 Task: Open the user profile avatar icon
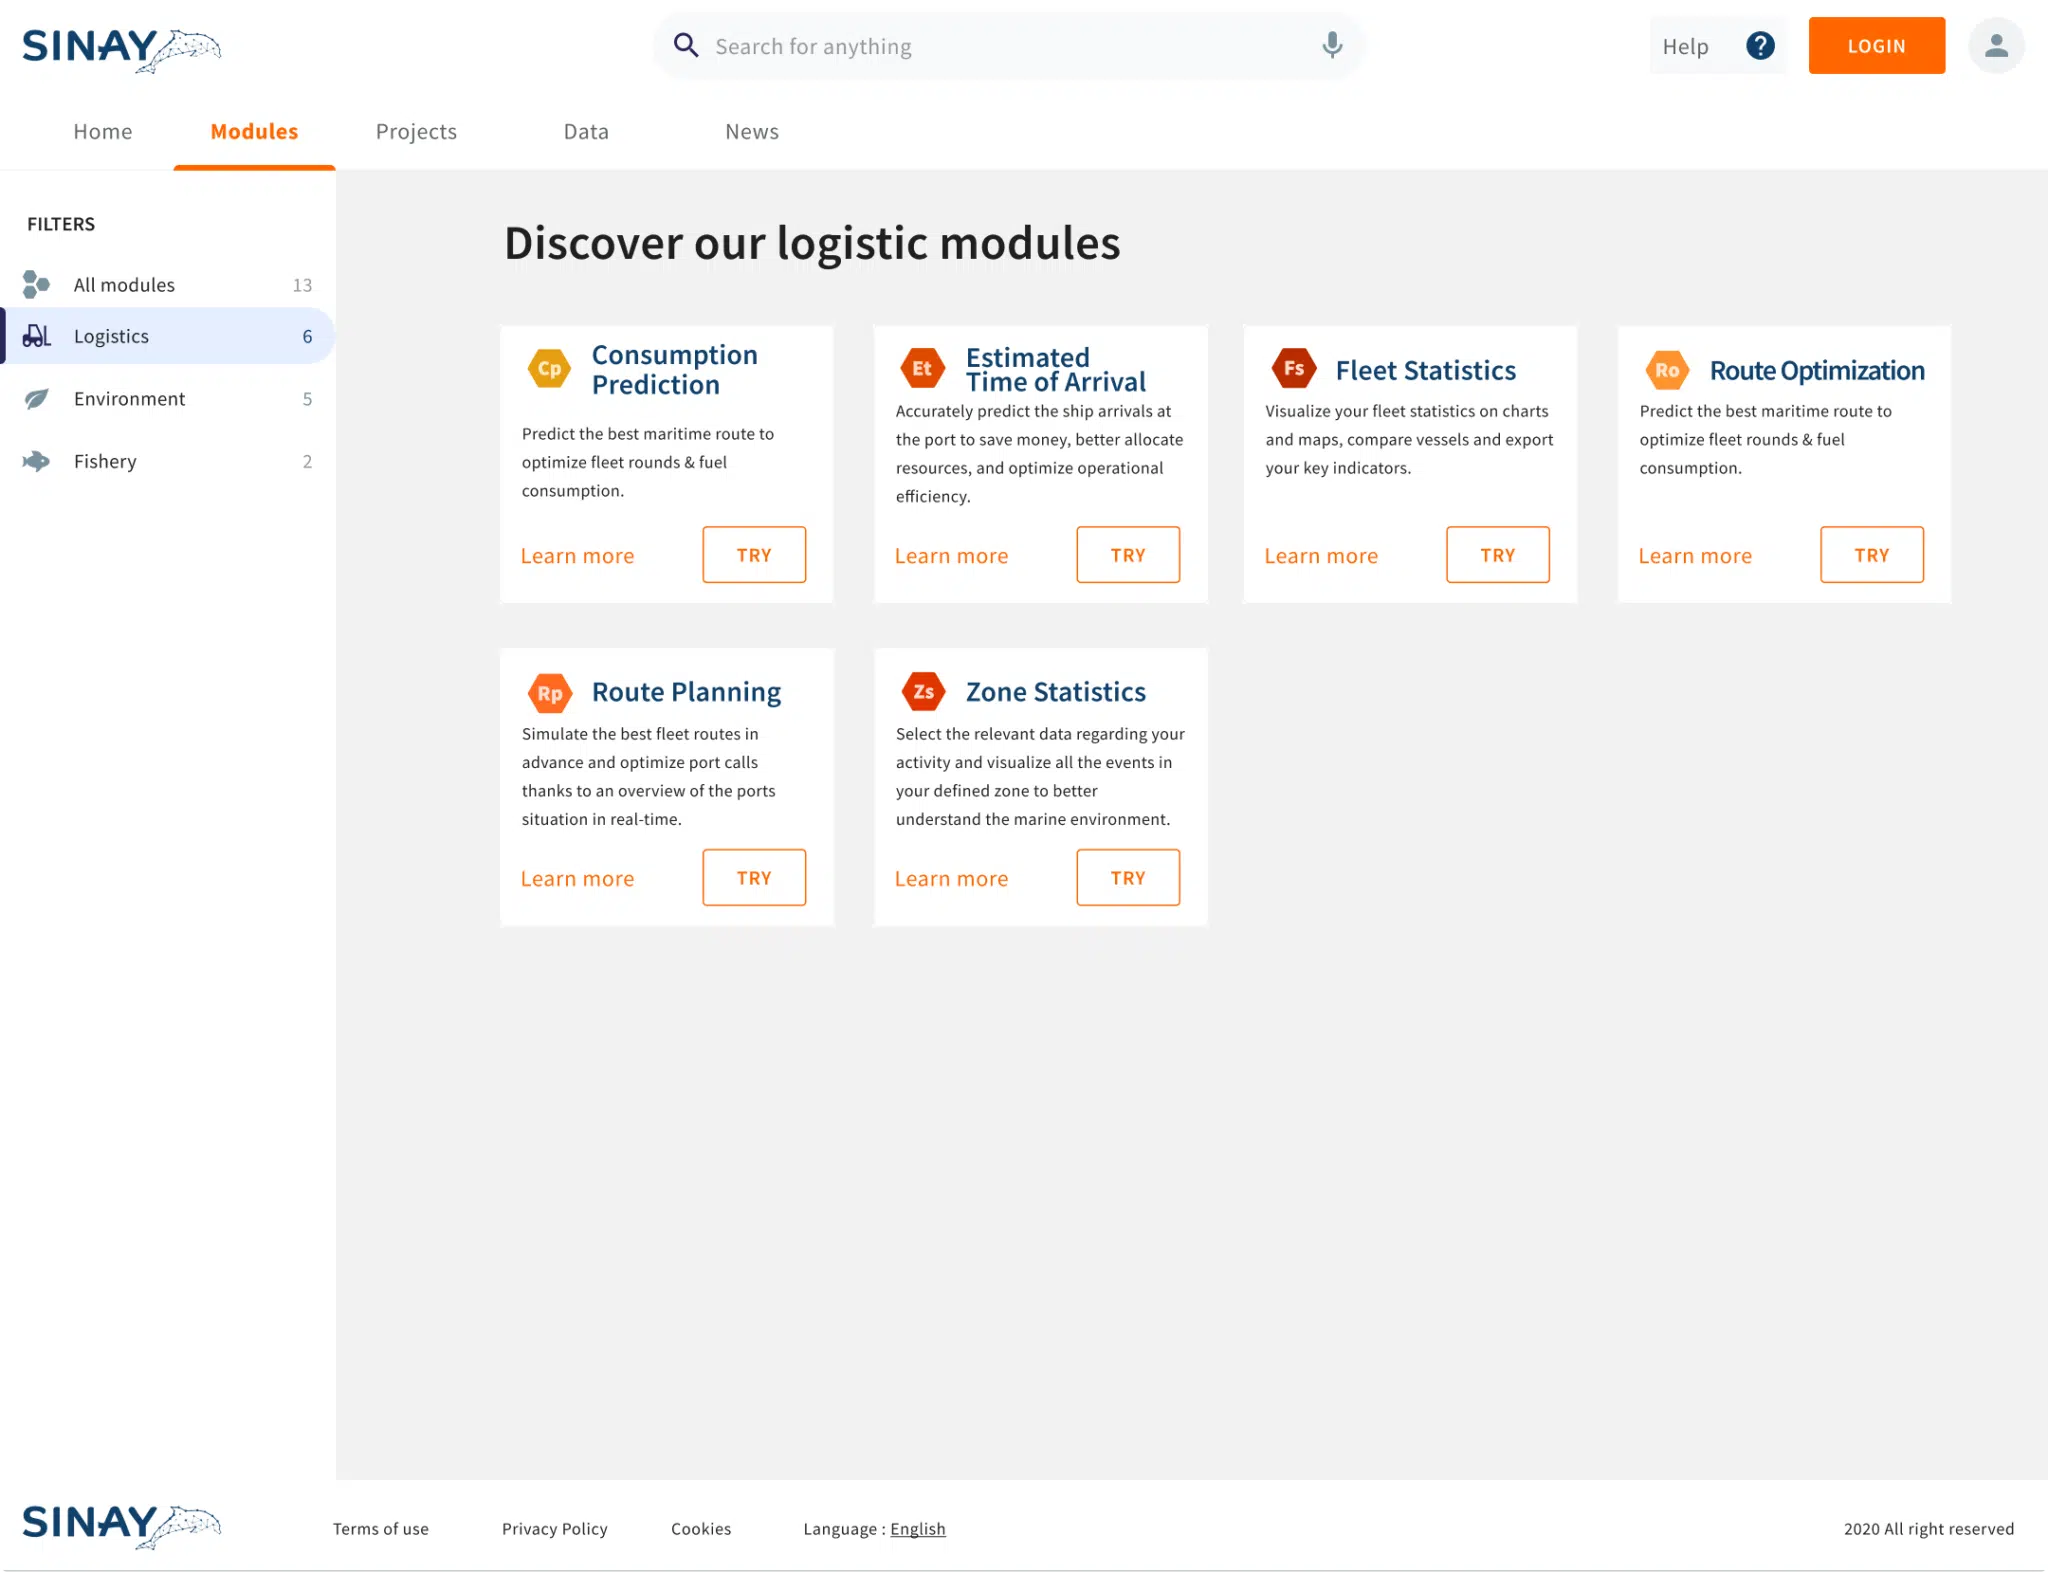click(1995, 46)
